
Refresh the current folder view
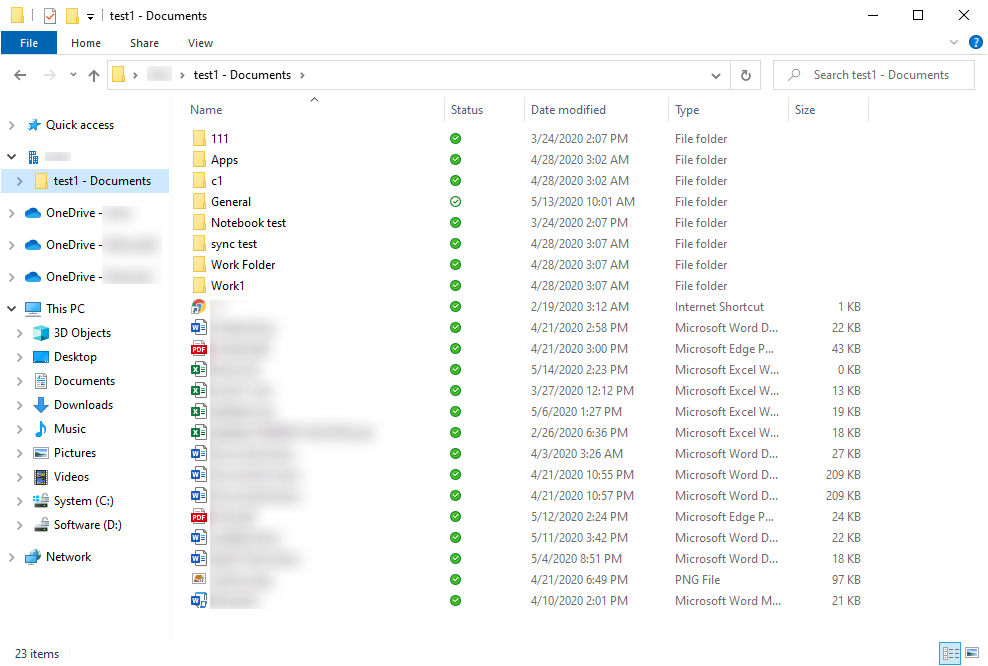tap(745, 75)
